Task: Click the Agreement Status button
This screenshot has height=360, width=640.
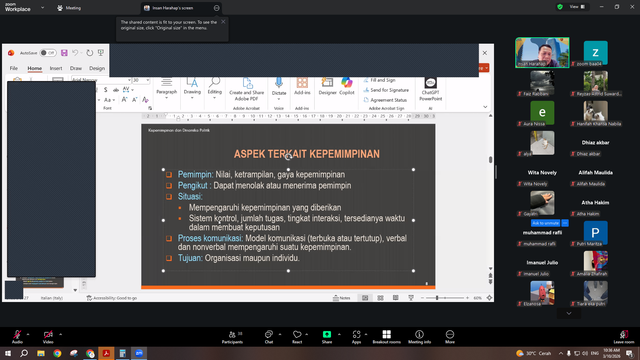Action: 385,100
